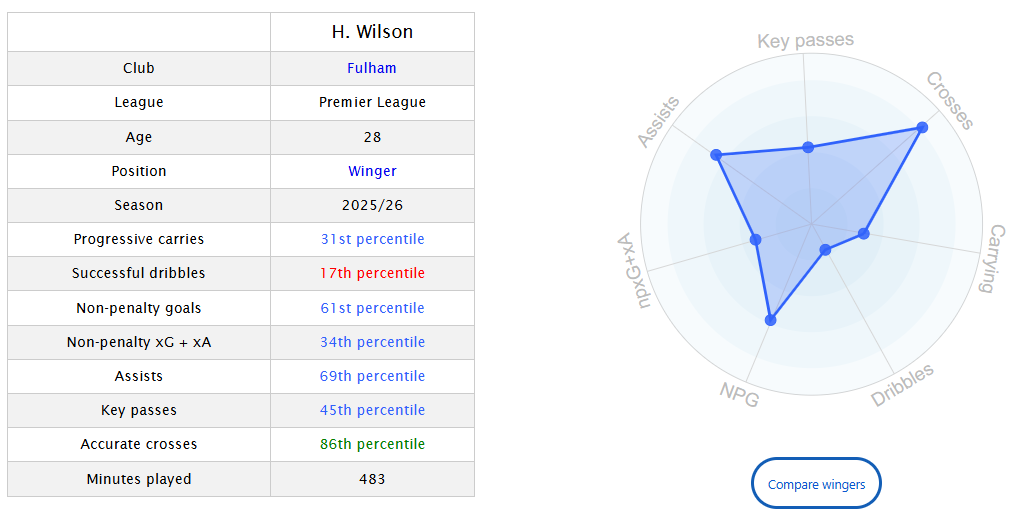The image size is (1019, 523).
Task: Click the npxG+xA radar data point
Action: [756, 239]
